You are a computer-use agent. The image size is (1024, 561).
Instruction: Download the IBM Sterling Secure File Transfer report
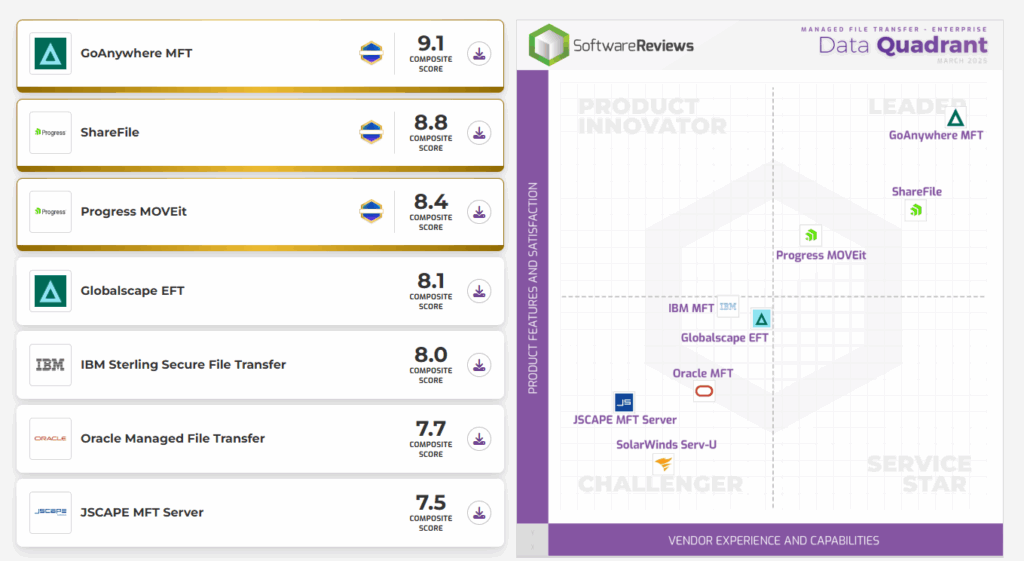click(479, 365)
